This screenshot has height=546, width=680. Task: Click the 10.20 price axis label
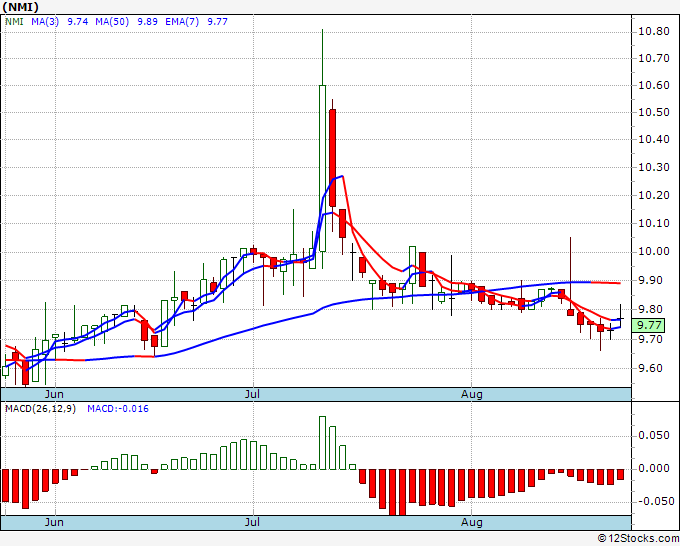[x=654, y=195]
